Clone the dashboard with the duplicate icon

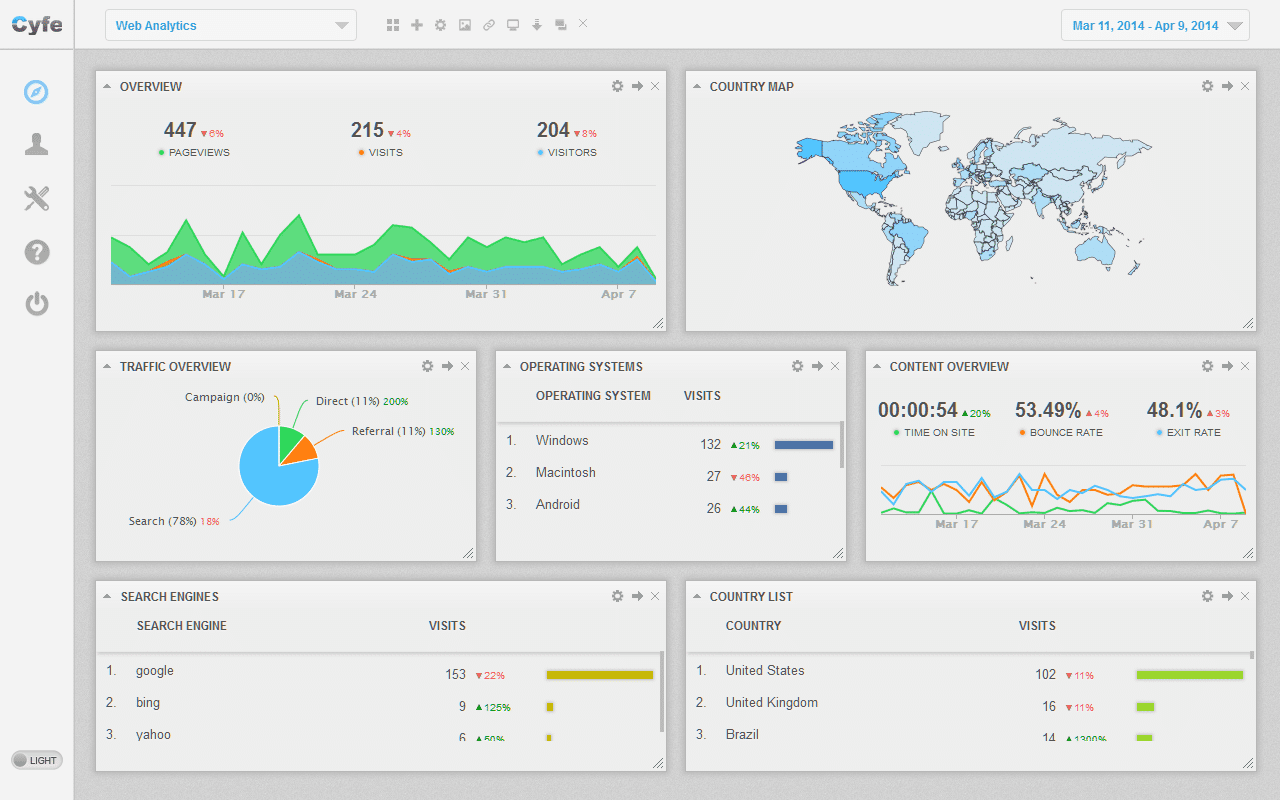560,24
